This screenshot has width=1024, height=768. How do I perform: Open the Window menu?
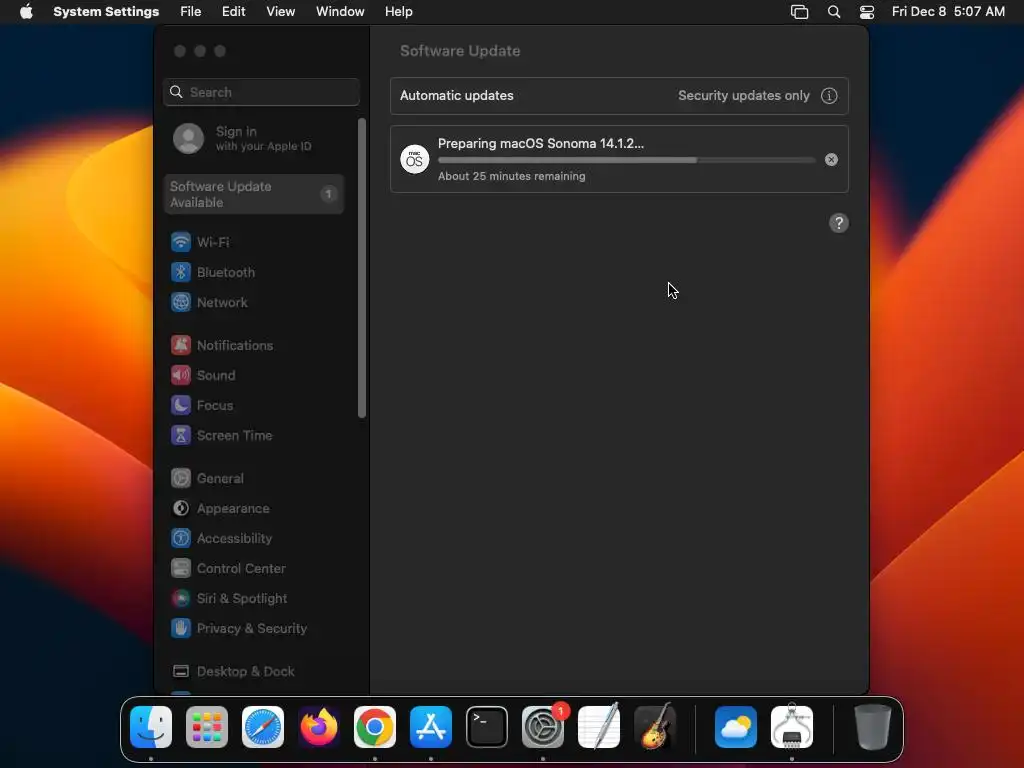click(x=340, y=12)
